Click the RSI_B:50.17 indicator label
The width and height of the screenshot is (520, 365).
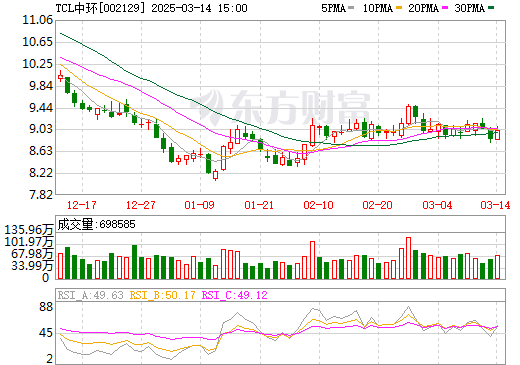[x=162, y=295]
